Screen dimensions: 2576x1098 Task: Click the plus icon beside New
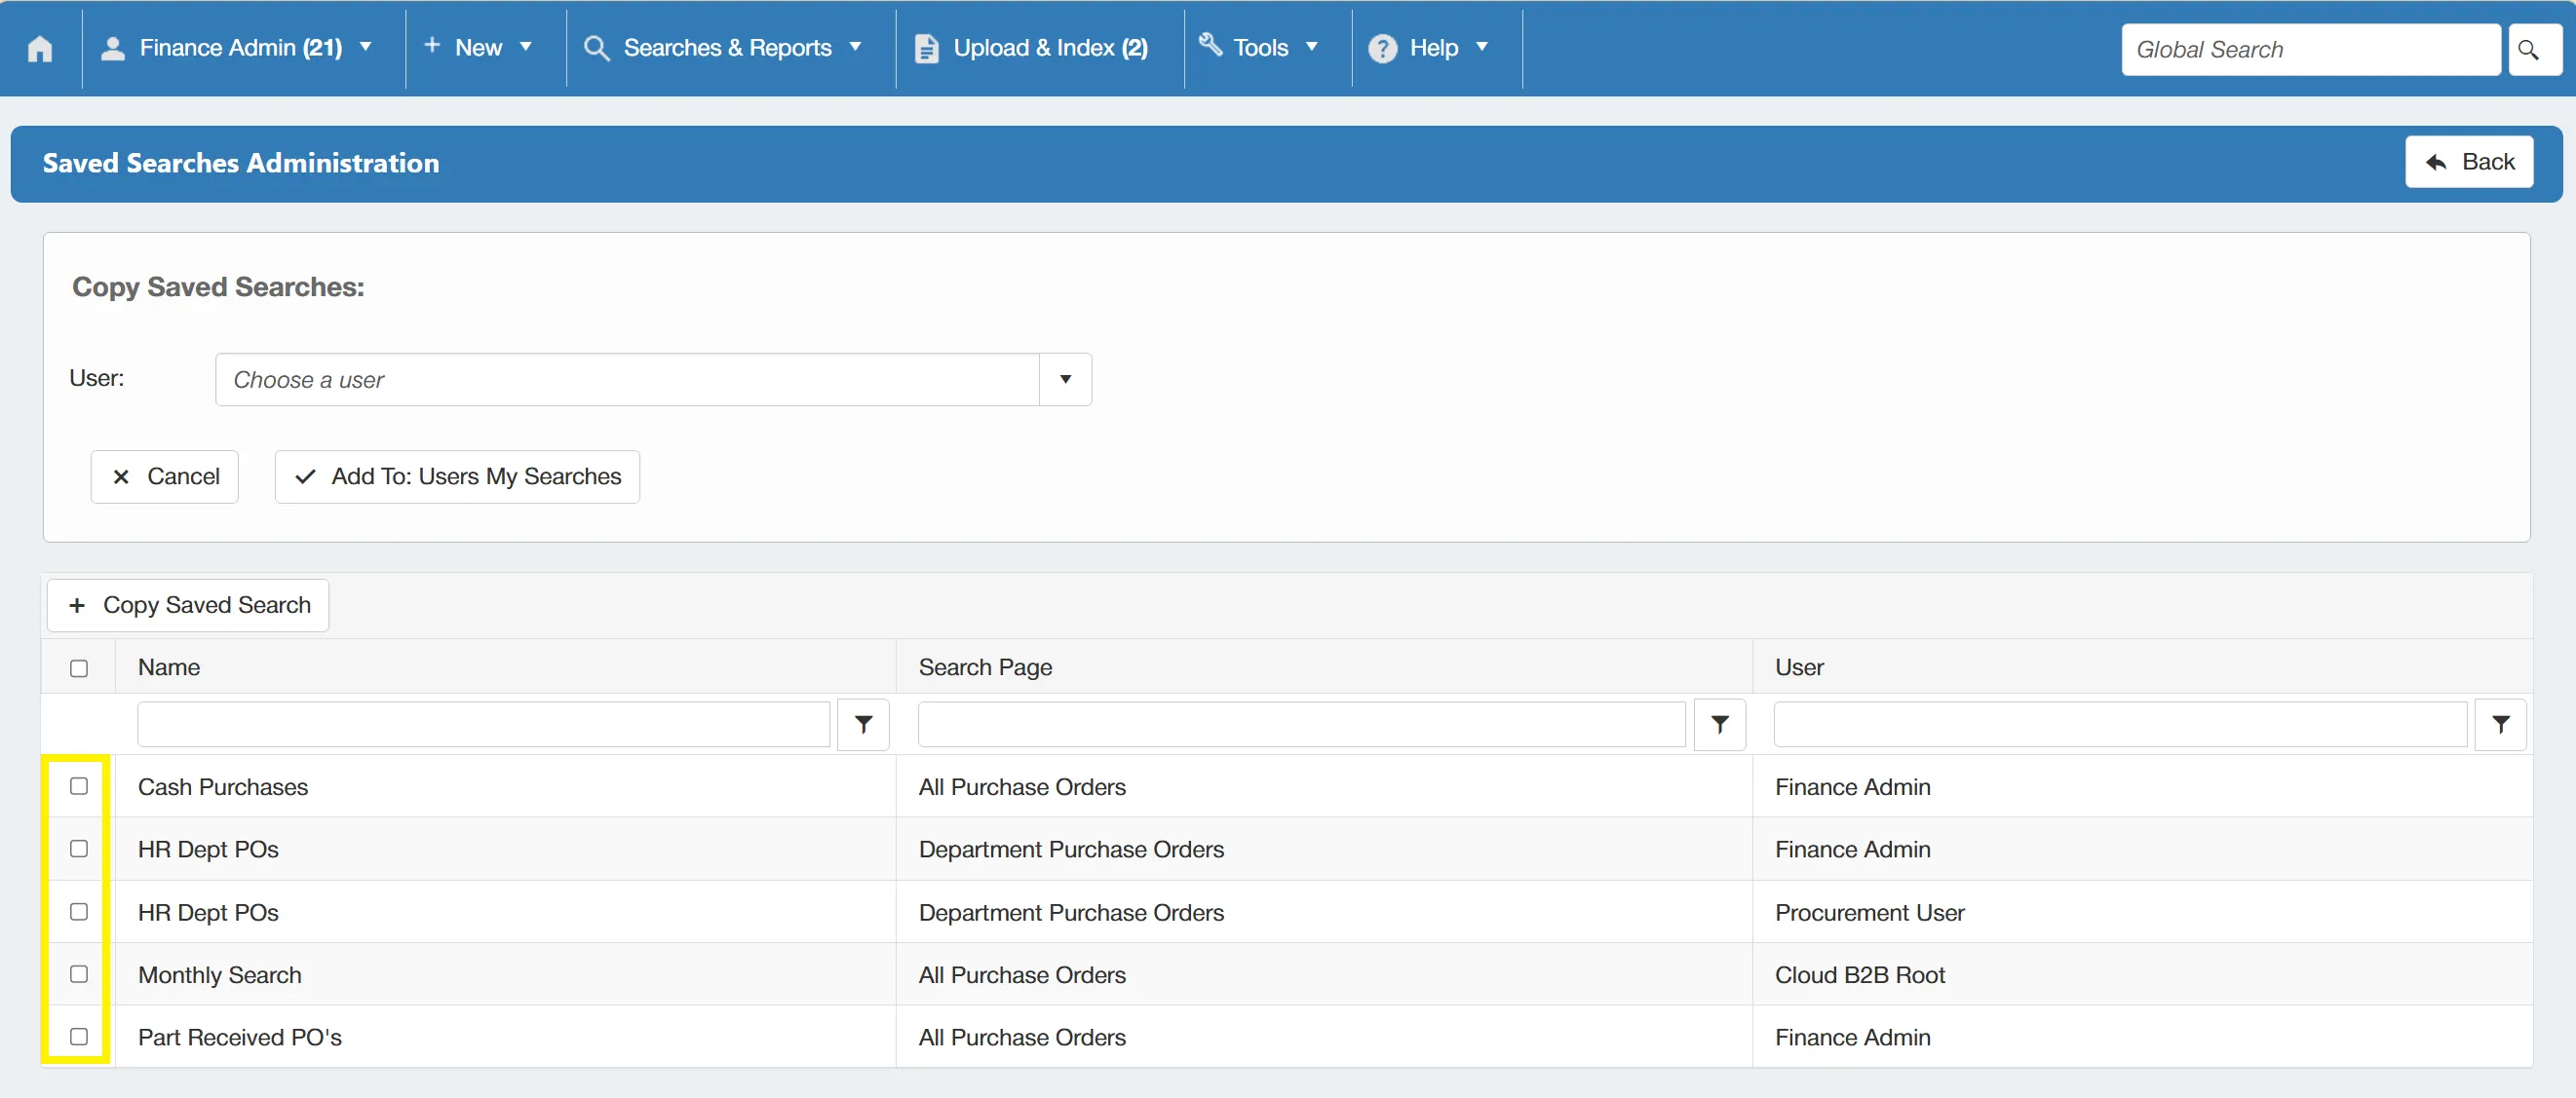[x=432, y=45]
